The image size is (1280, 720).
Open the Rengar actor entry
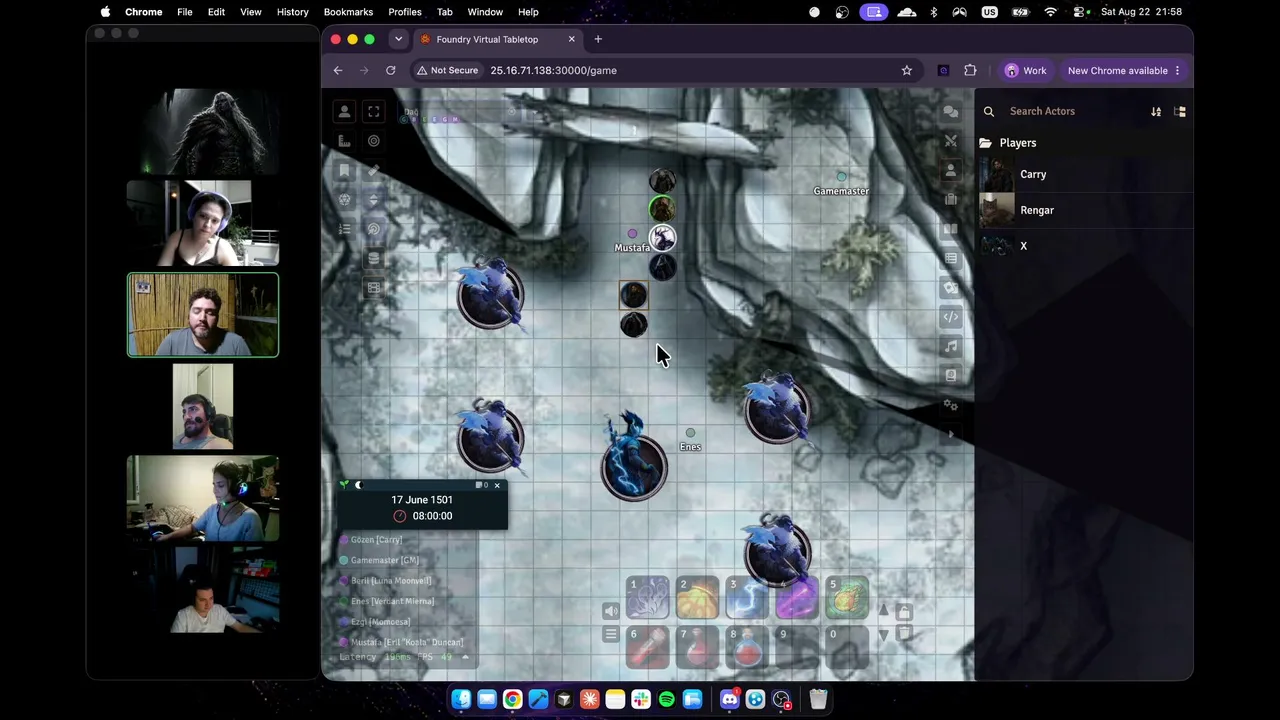[1084, 210]
